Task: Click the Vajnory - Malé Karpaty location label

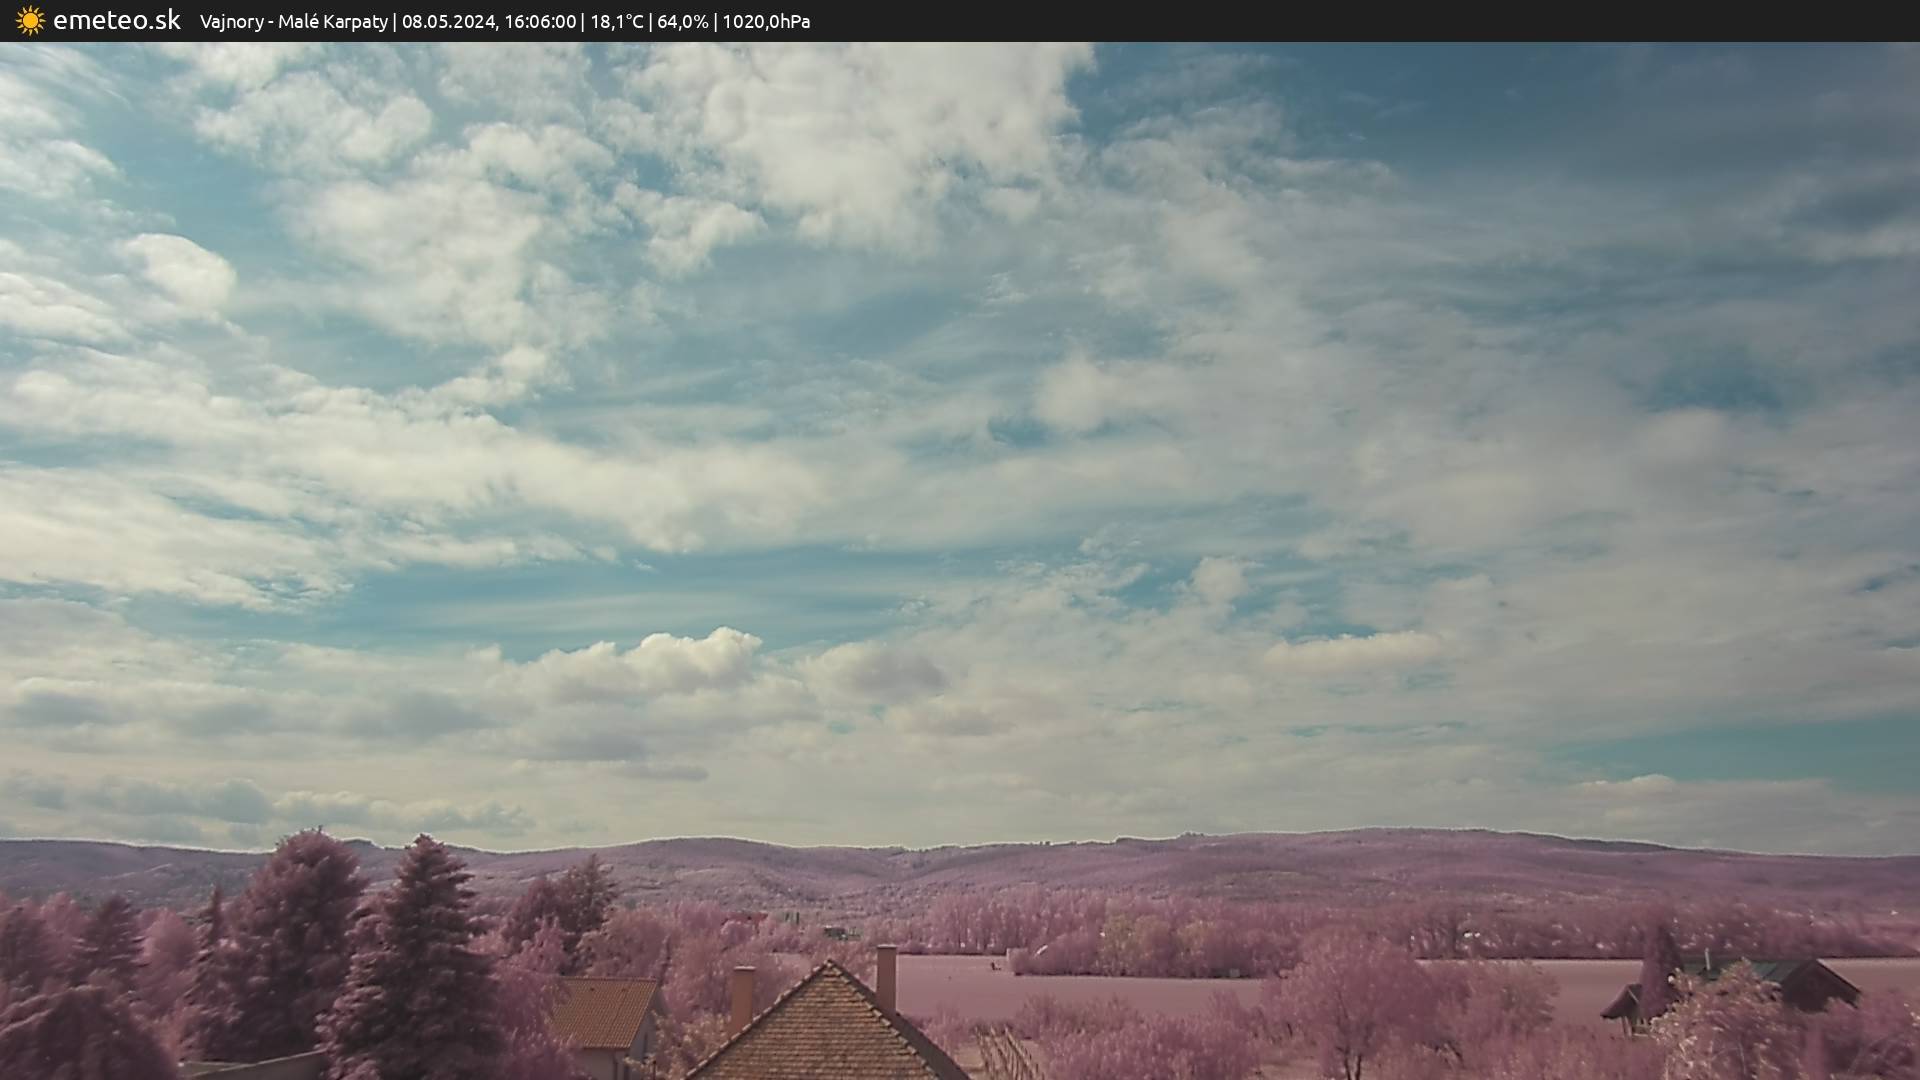Action: click(x=293, y=22)
